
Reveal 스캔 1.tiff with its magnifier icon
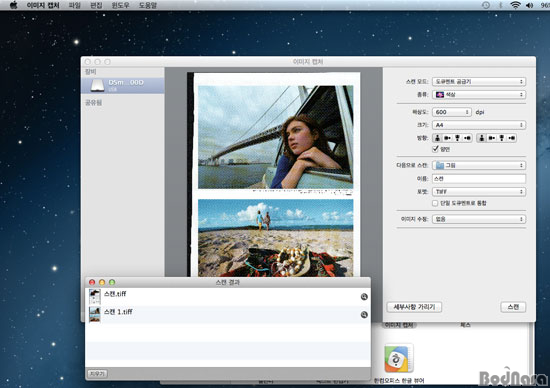pos(364,315)
